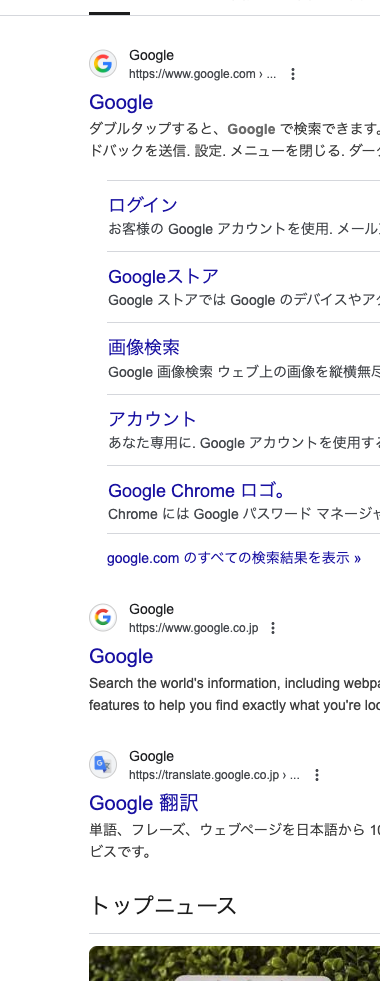Show all results from google.com link

click(x=234, y=558)
